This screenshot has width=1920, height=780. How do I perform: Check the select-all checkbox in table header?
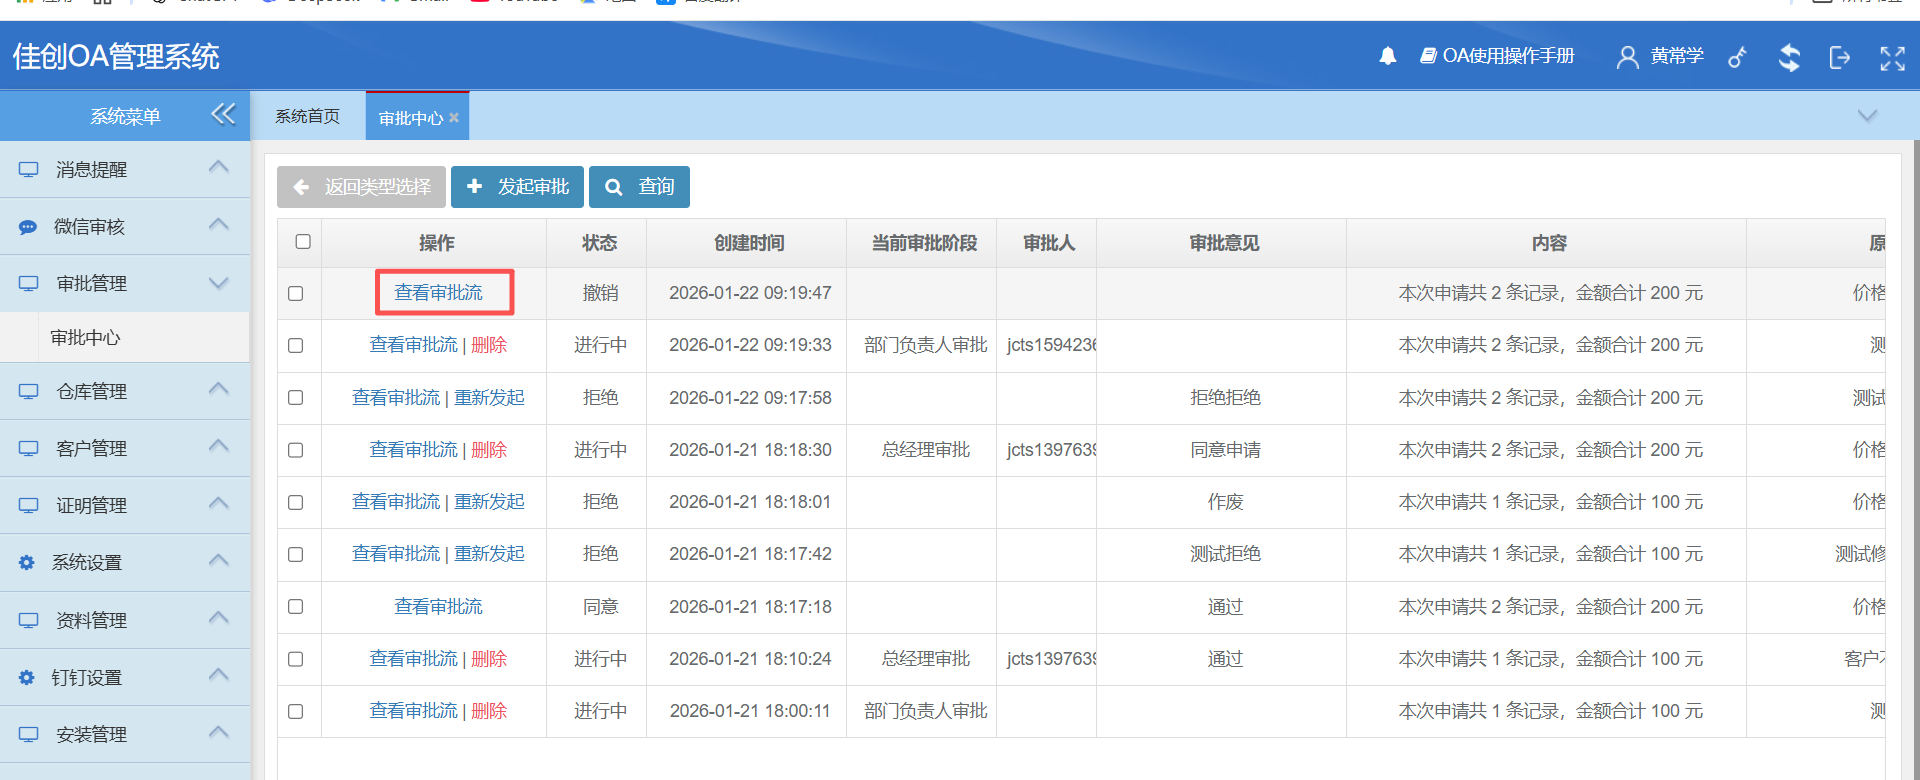click(x=303, y=242)
